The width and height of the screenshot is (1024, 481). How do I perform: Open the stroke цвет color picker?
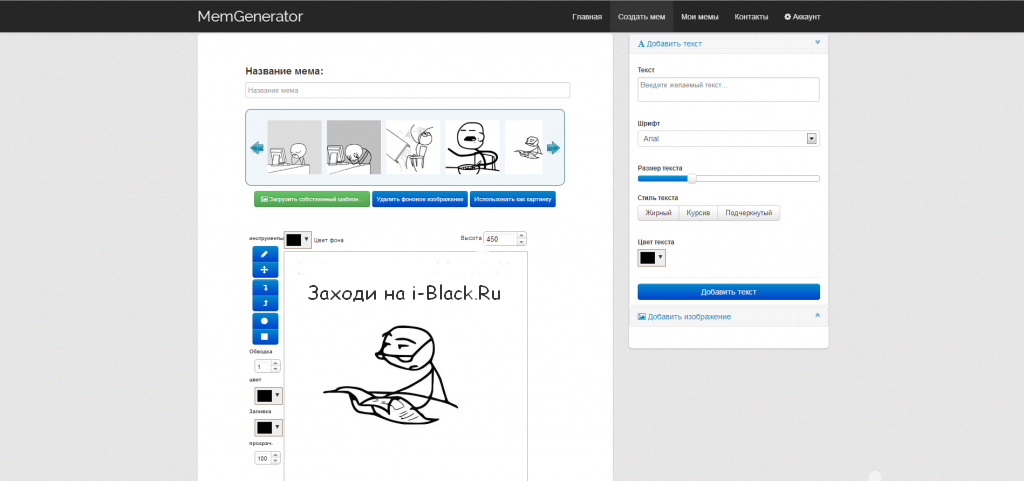pos(268,396)
